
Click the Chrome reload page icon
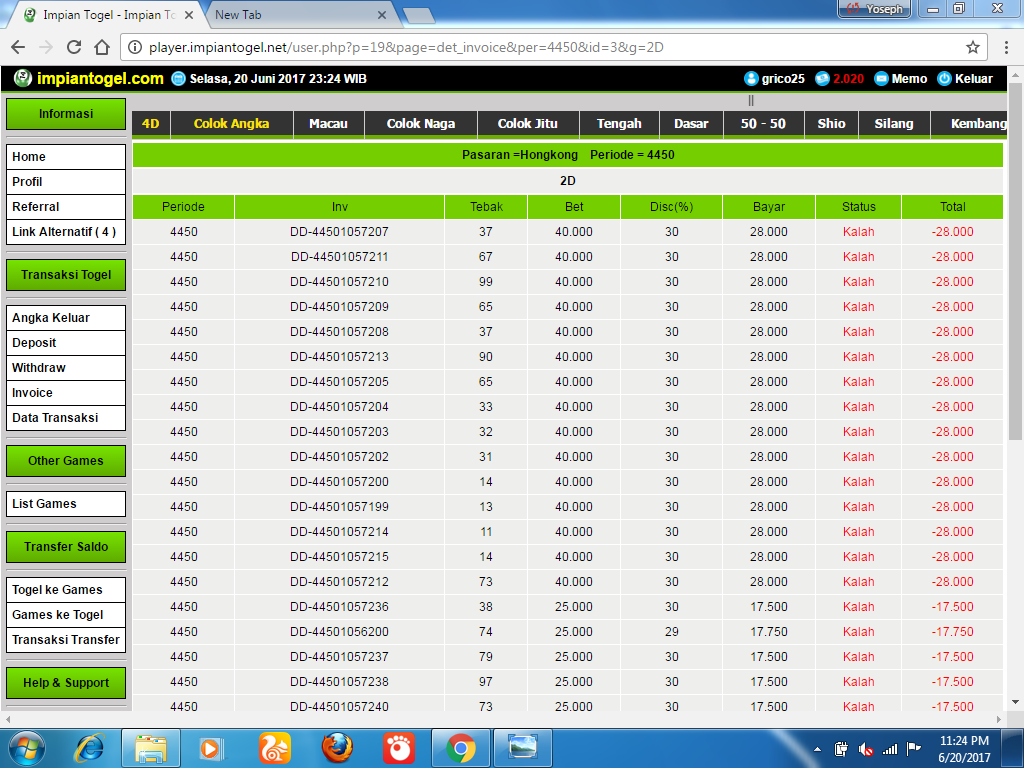74,47
